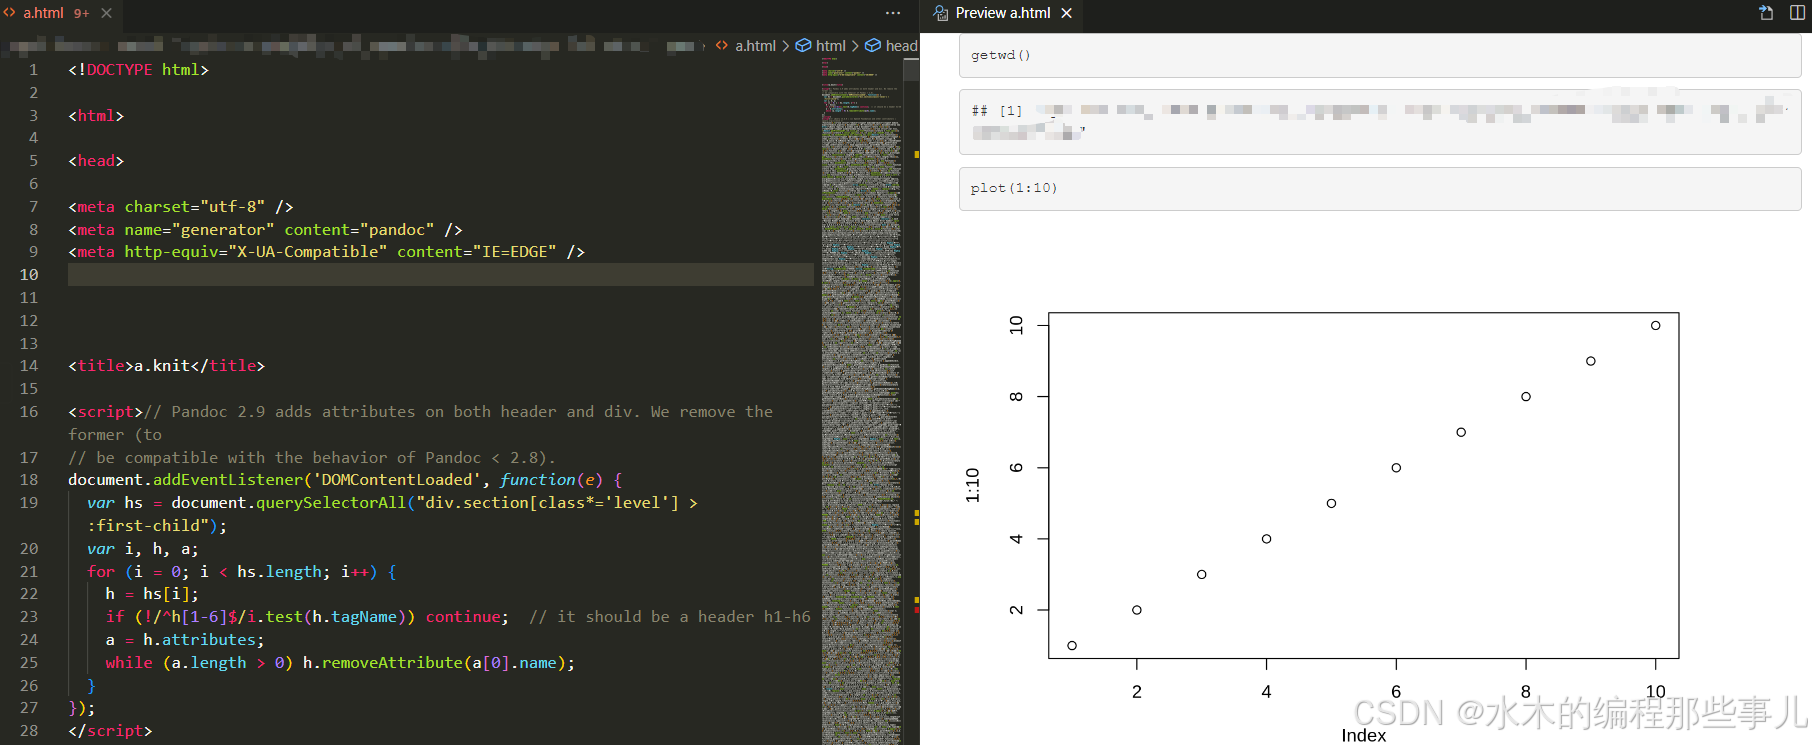Click the <head> tag on line 5
Image resolution: width=1812 pixels, height=745 pixels.
96,161
